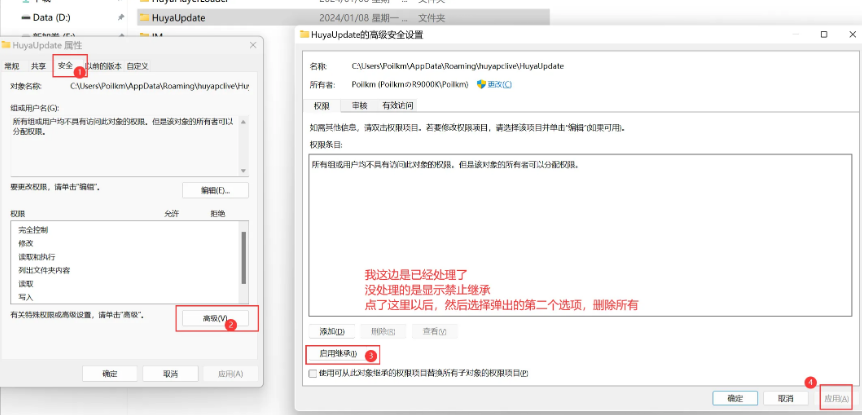
Task: Click the 更改(C) owner link
Action: click(499, 84)
